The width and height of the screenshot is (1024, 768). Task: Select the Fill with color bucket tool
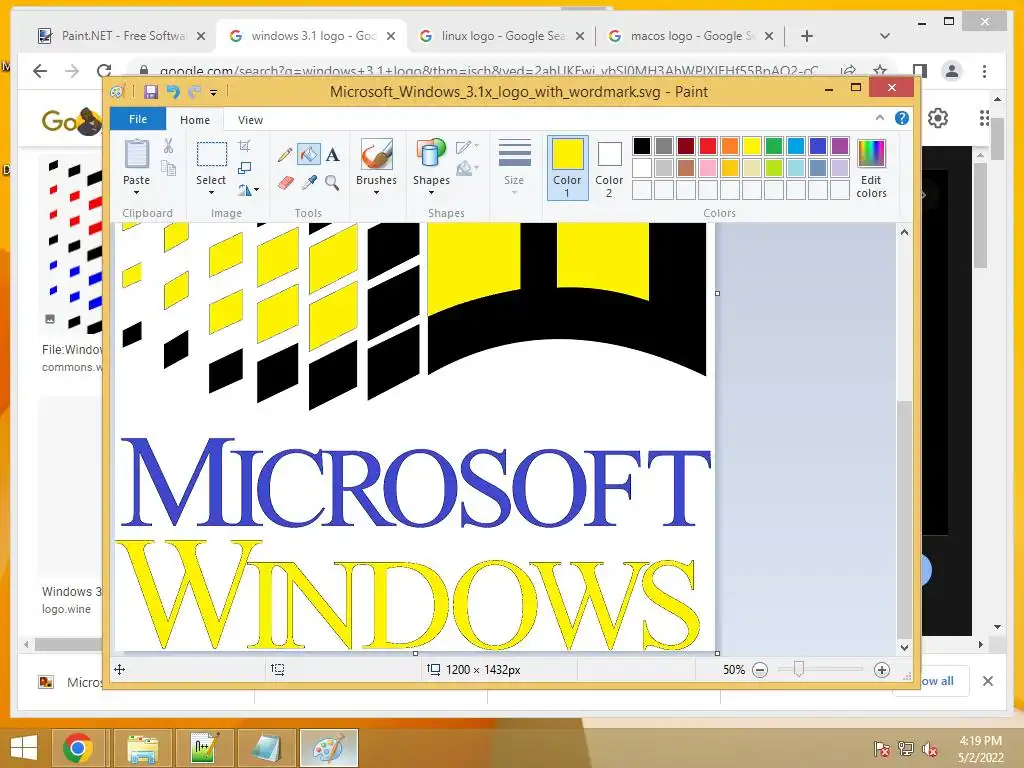coord(308,155)
